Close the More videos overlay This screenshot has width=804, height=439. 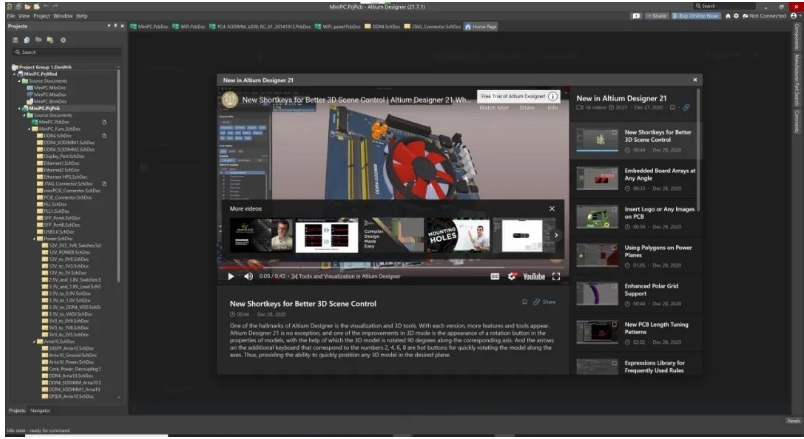point(552,209)
